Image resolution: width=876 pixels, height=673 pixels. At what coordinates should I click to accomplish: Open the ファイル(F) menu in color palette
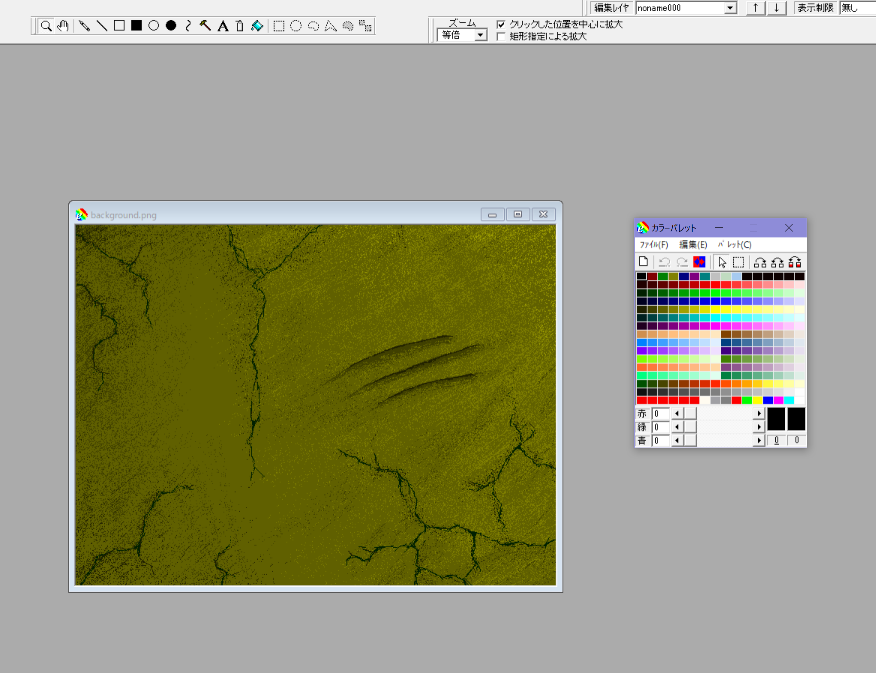(654, 245)
